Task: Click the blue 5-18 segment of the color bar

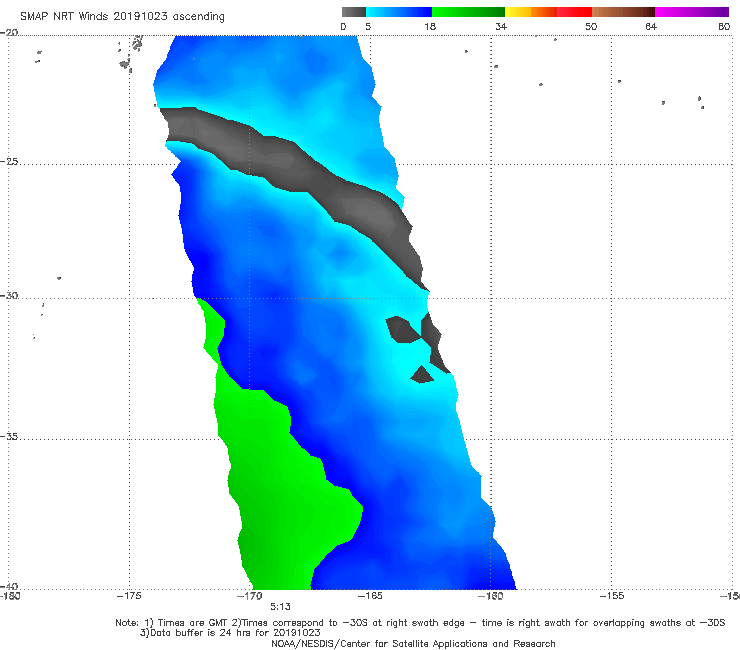Action: (x=399, y=12)
